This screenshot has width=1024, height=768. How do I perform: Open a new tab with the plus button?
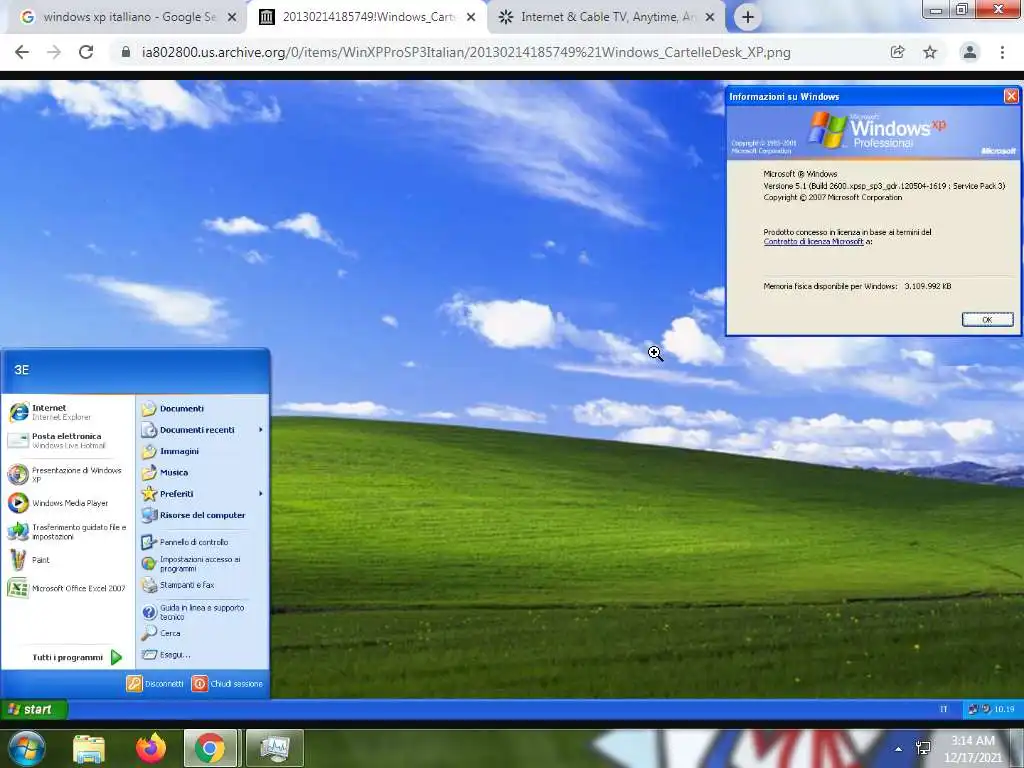coord(748,18)
